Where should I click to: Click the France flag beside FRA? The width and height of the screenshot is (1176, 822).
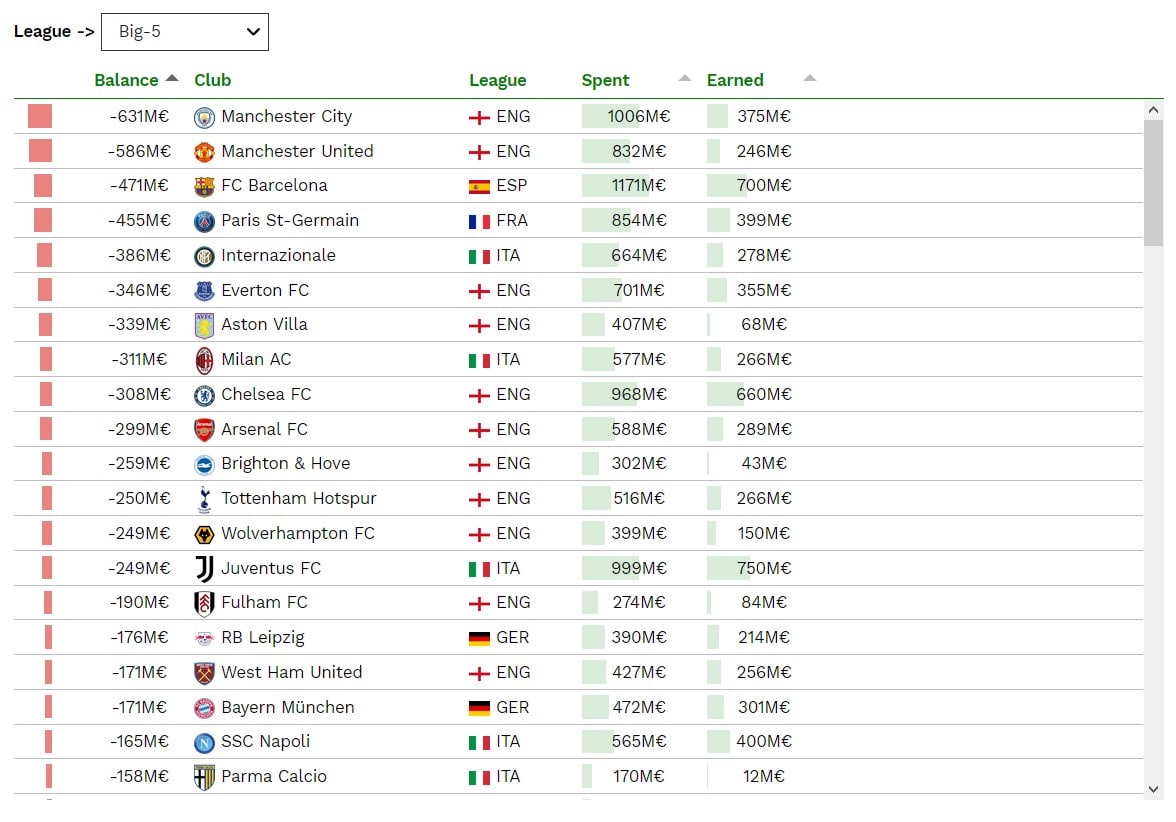point(479,221)
